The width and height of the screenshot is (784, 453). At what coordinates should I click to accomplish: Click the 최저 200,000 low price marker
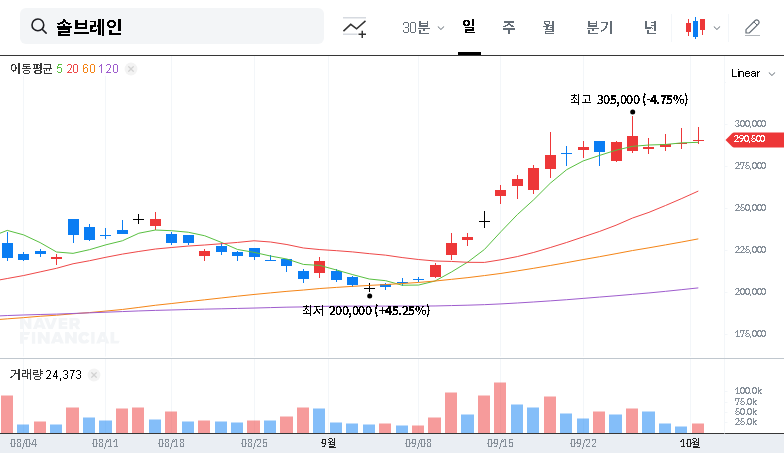pos(366,311)
